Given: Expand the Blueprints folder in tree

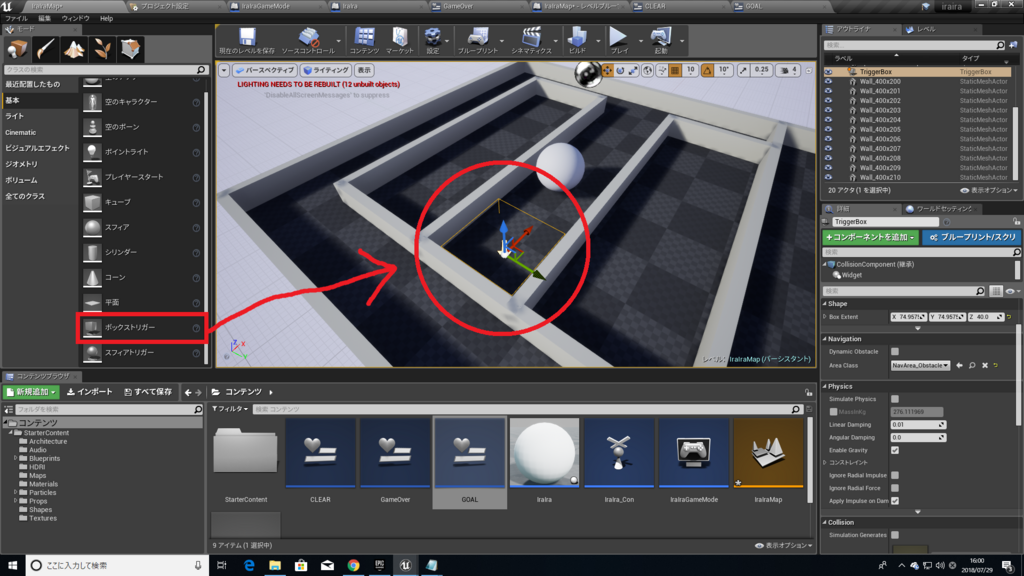Looking at the screenshot, I should pos(16,458).
